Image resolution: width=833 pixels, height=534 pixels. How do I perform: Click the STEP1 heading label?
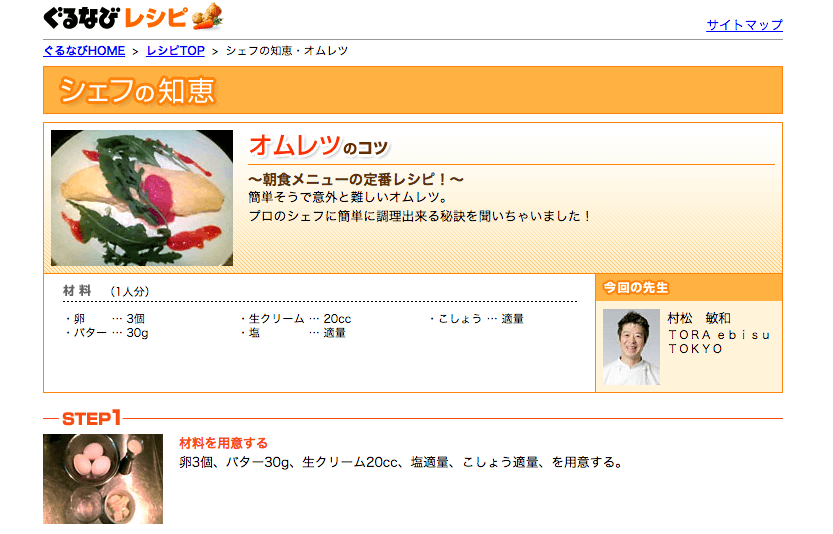click(91, 418)
